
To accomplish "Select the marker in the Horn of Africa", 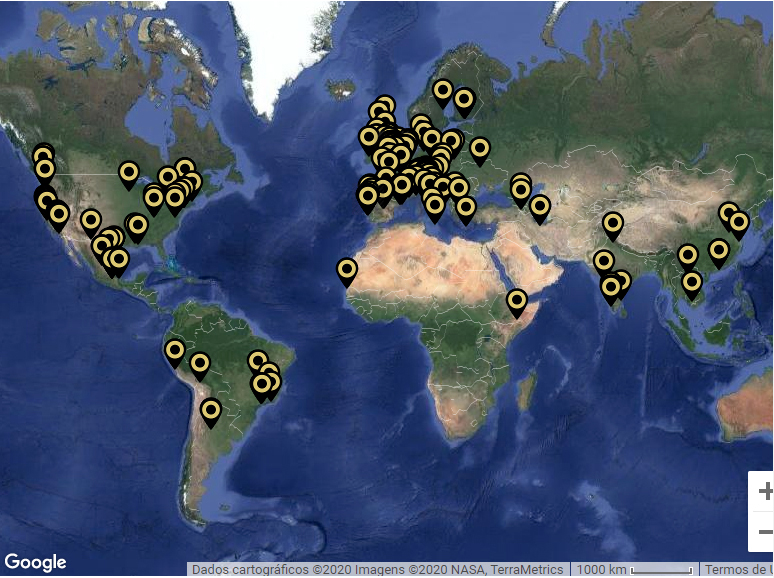I will [x=517, y=303].
